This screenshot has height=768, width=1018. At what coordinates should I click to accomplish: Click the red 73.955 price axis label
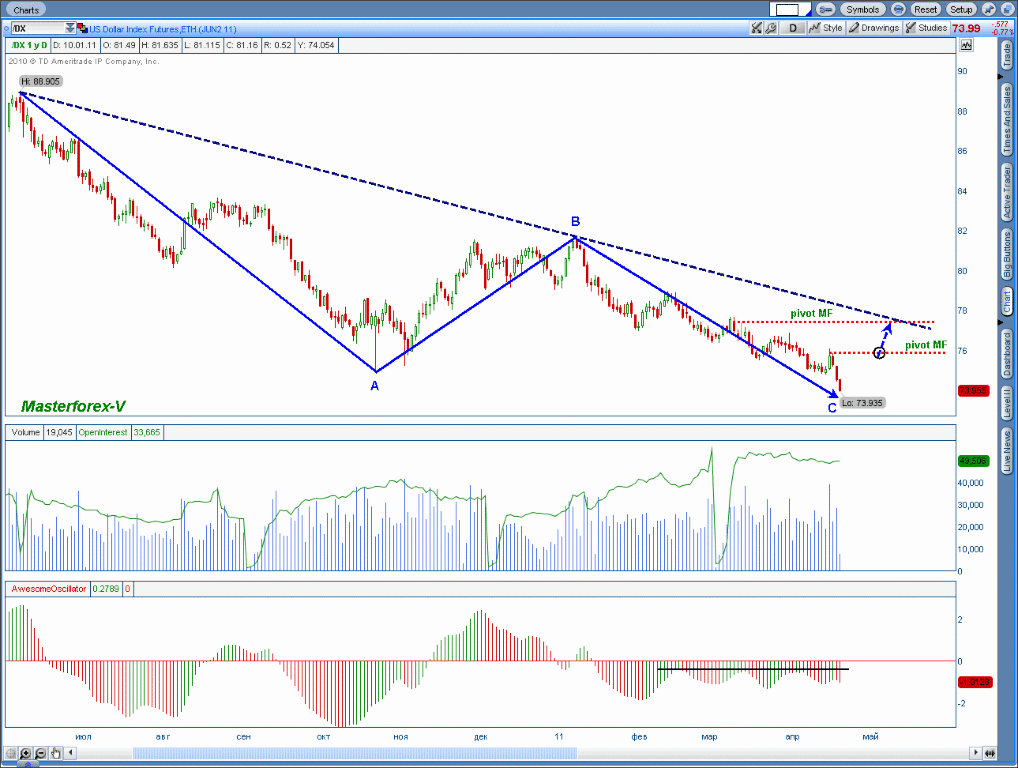[973, 390]
